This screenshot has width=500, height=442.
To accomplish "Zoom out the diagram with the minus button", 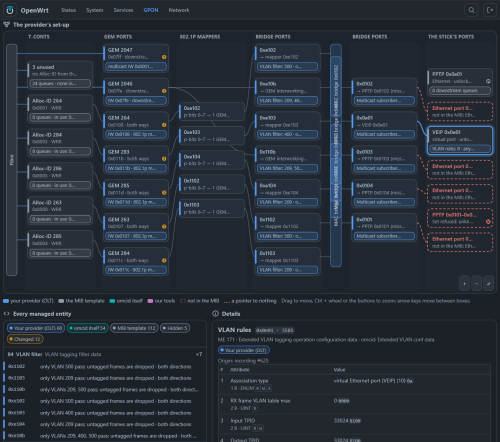I will (476, 284).
